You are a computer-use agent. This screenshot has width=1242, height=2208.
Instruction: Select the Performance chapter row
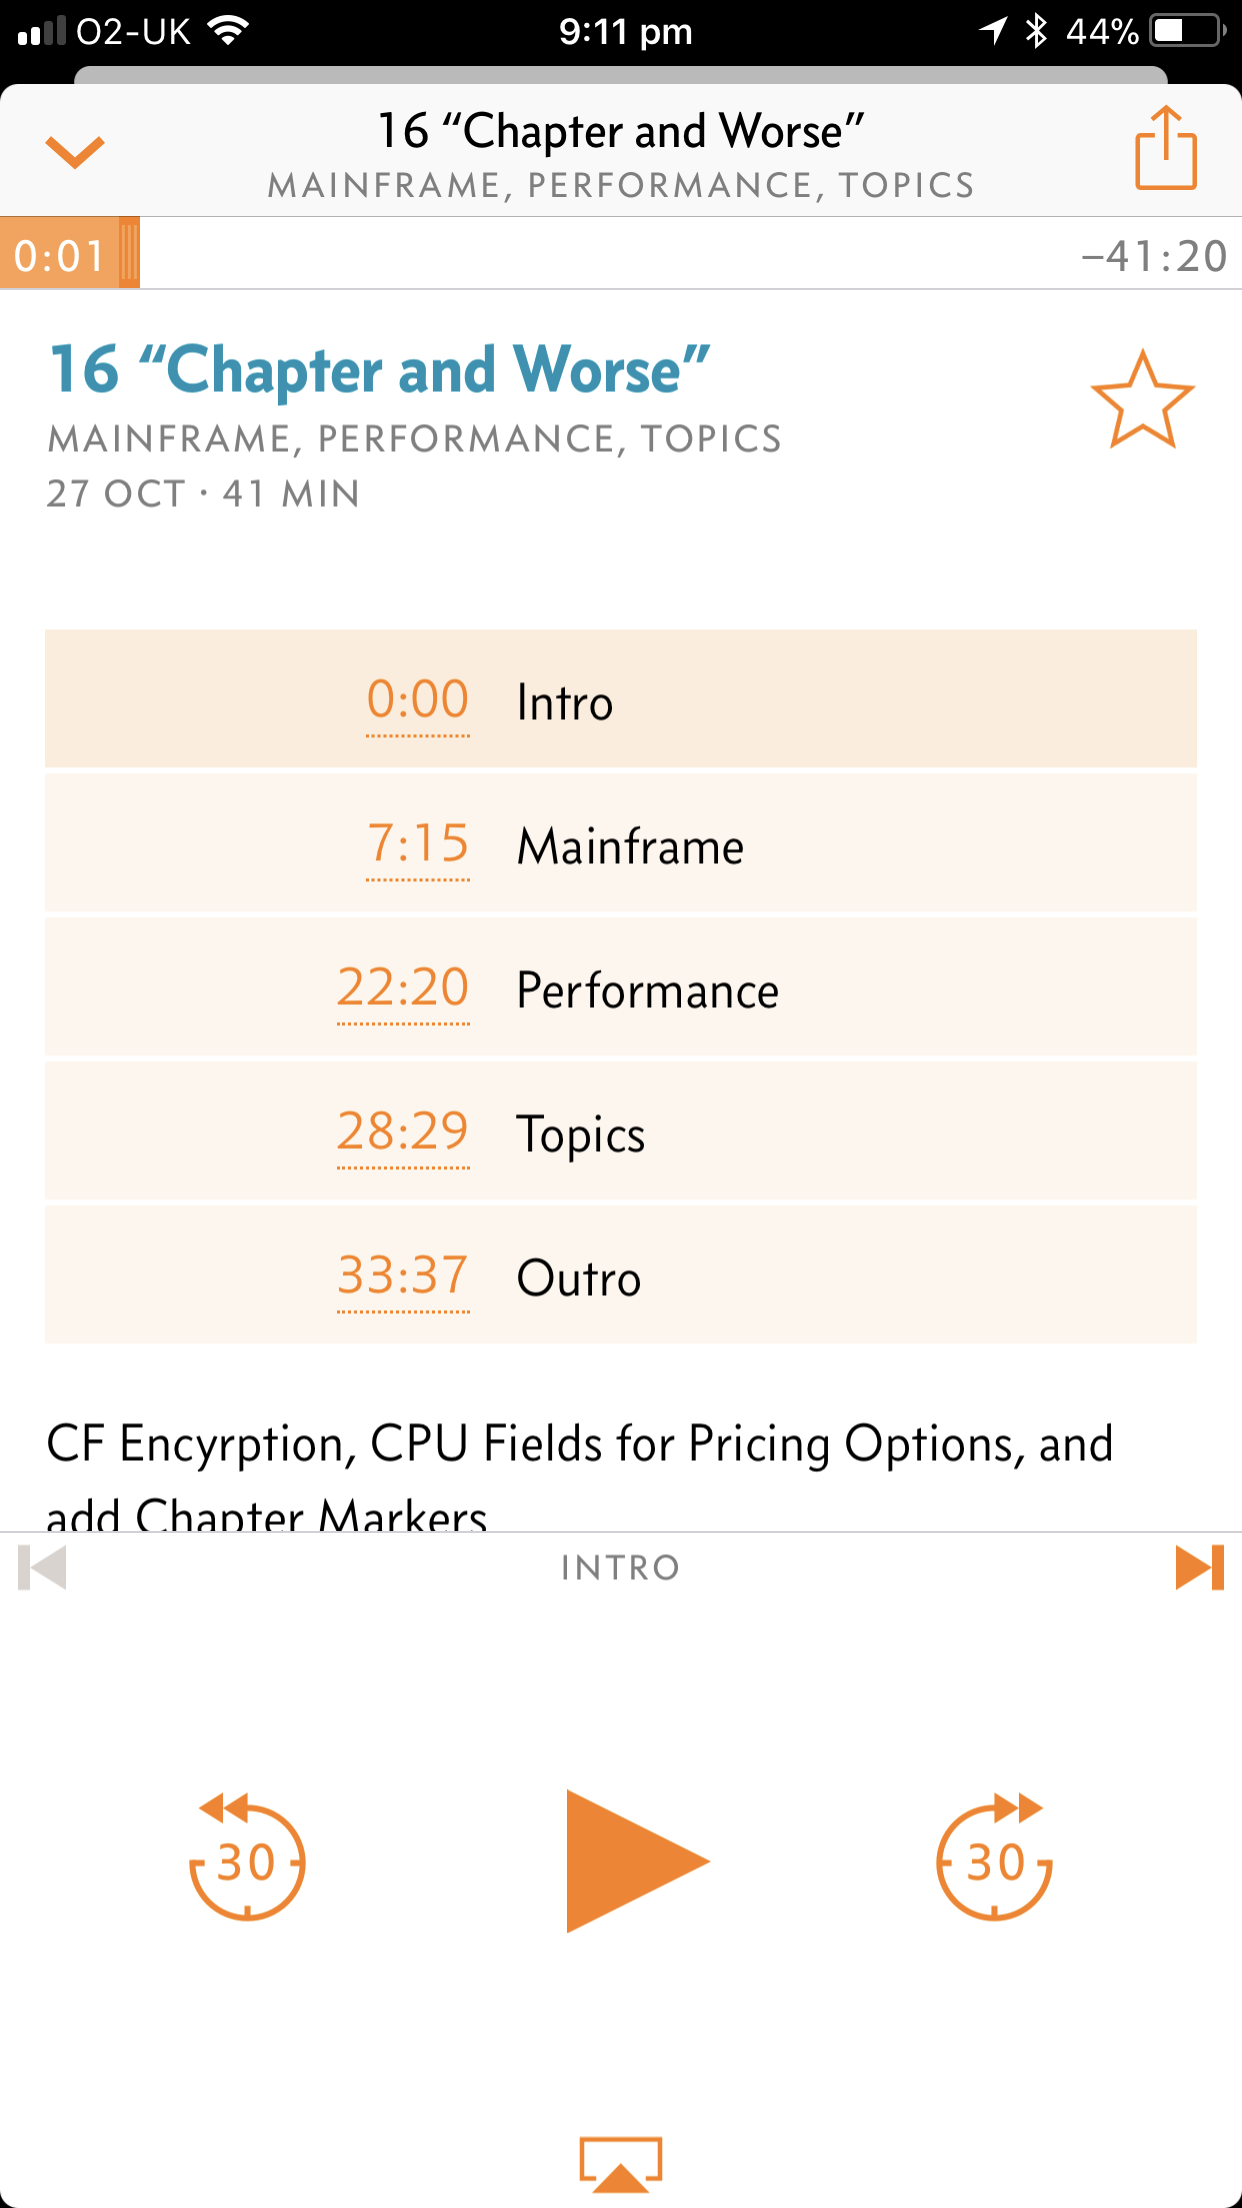pyautogui.click(x=620, y=989)
